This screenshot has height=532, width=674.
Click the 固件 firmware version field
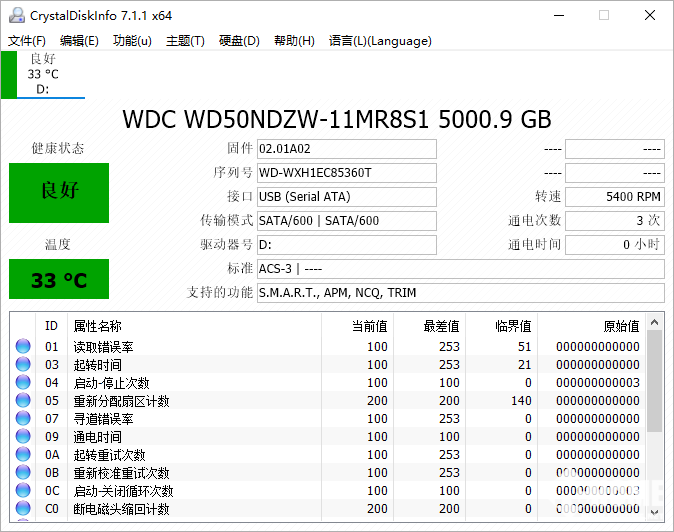[346, 149]
